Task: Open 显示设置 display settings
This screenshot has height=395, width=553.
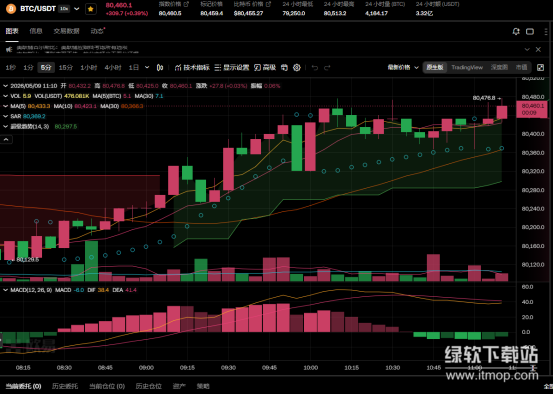Action: coord(232,67)
